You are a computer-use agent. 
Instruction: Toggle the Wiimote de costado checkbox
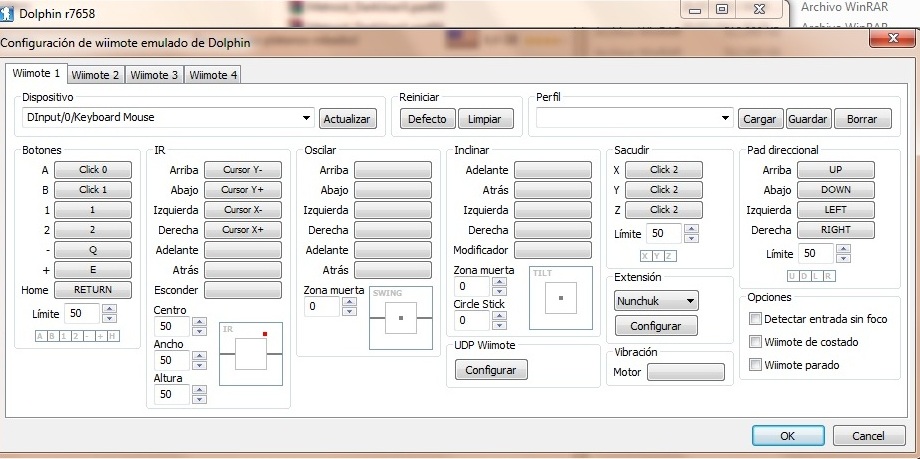[756, 342]
